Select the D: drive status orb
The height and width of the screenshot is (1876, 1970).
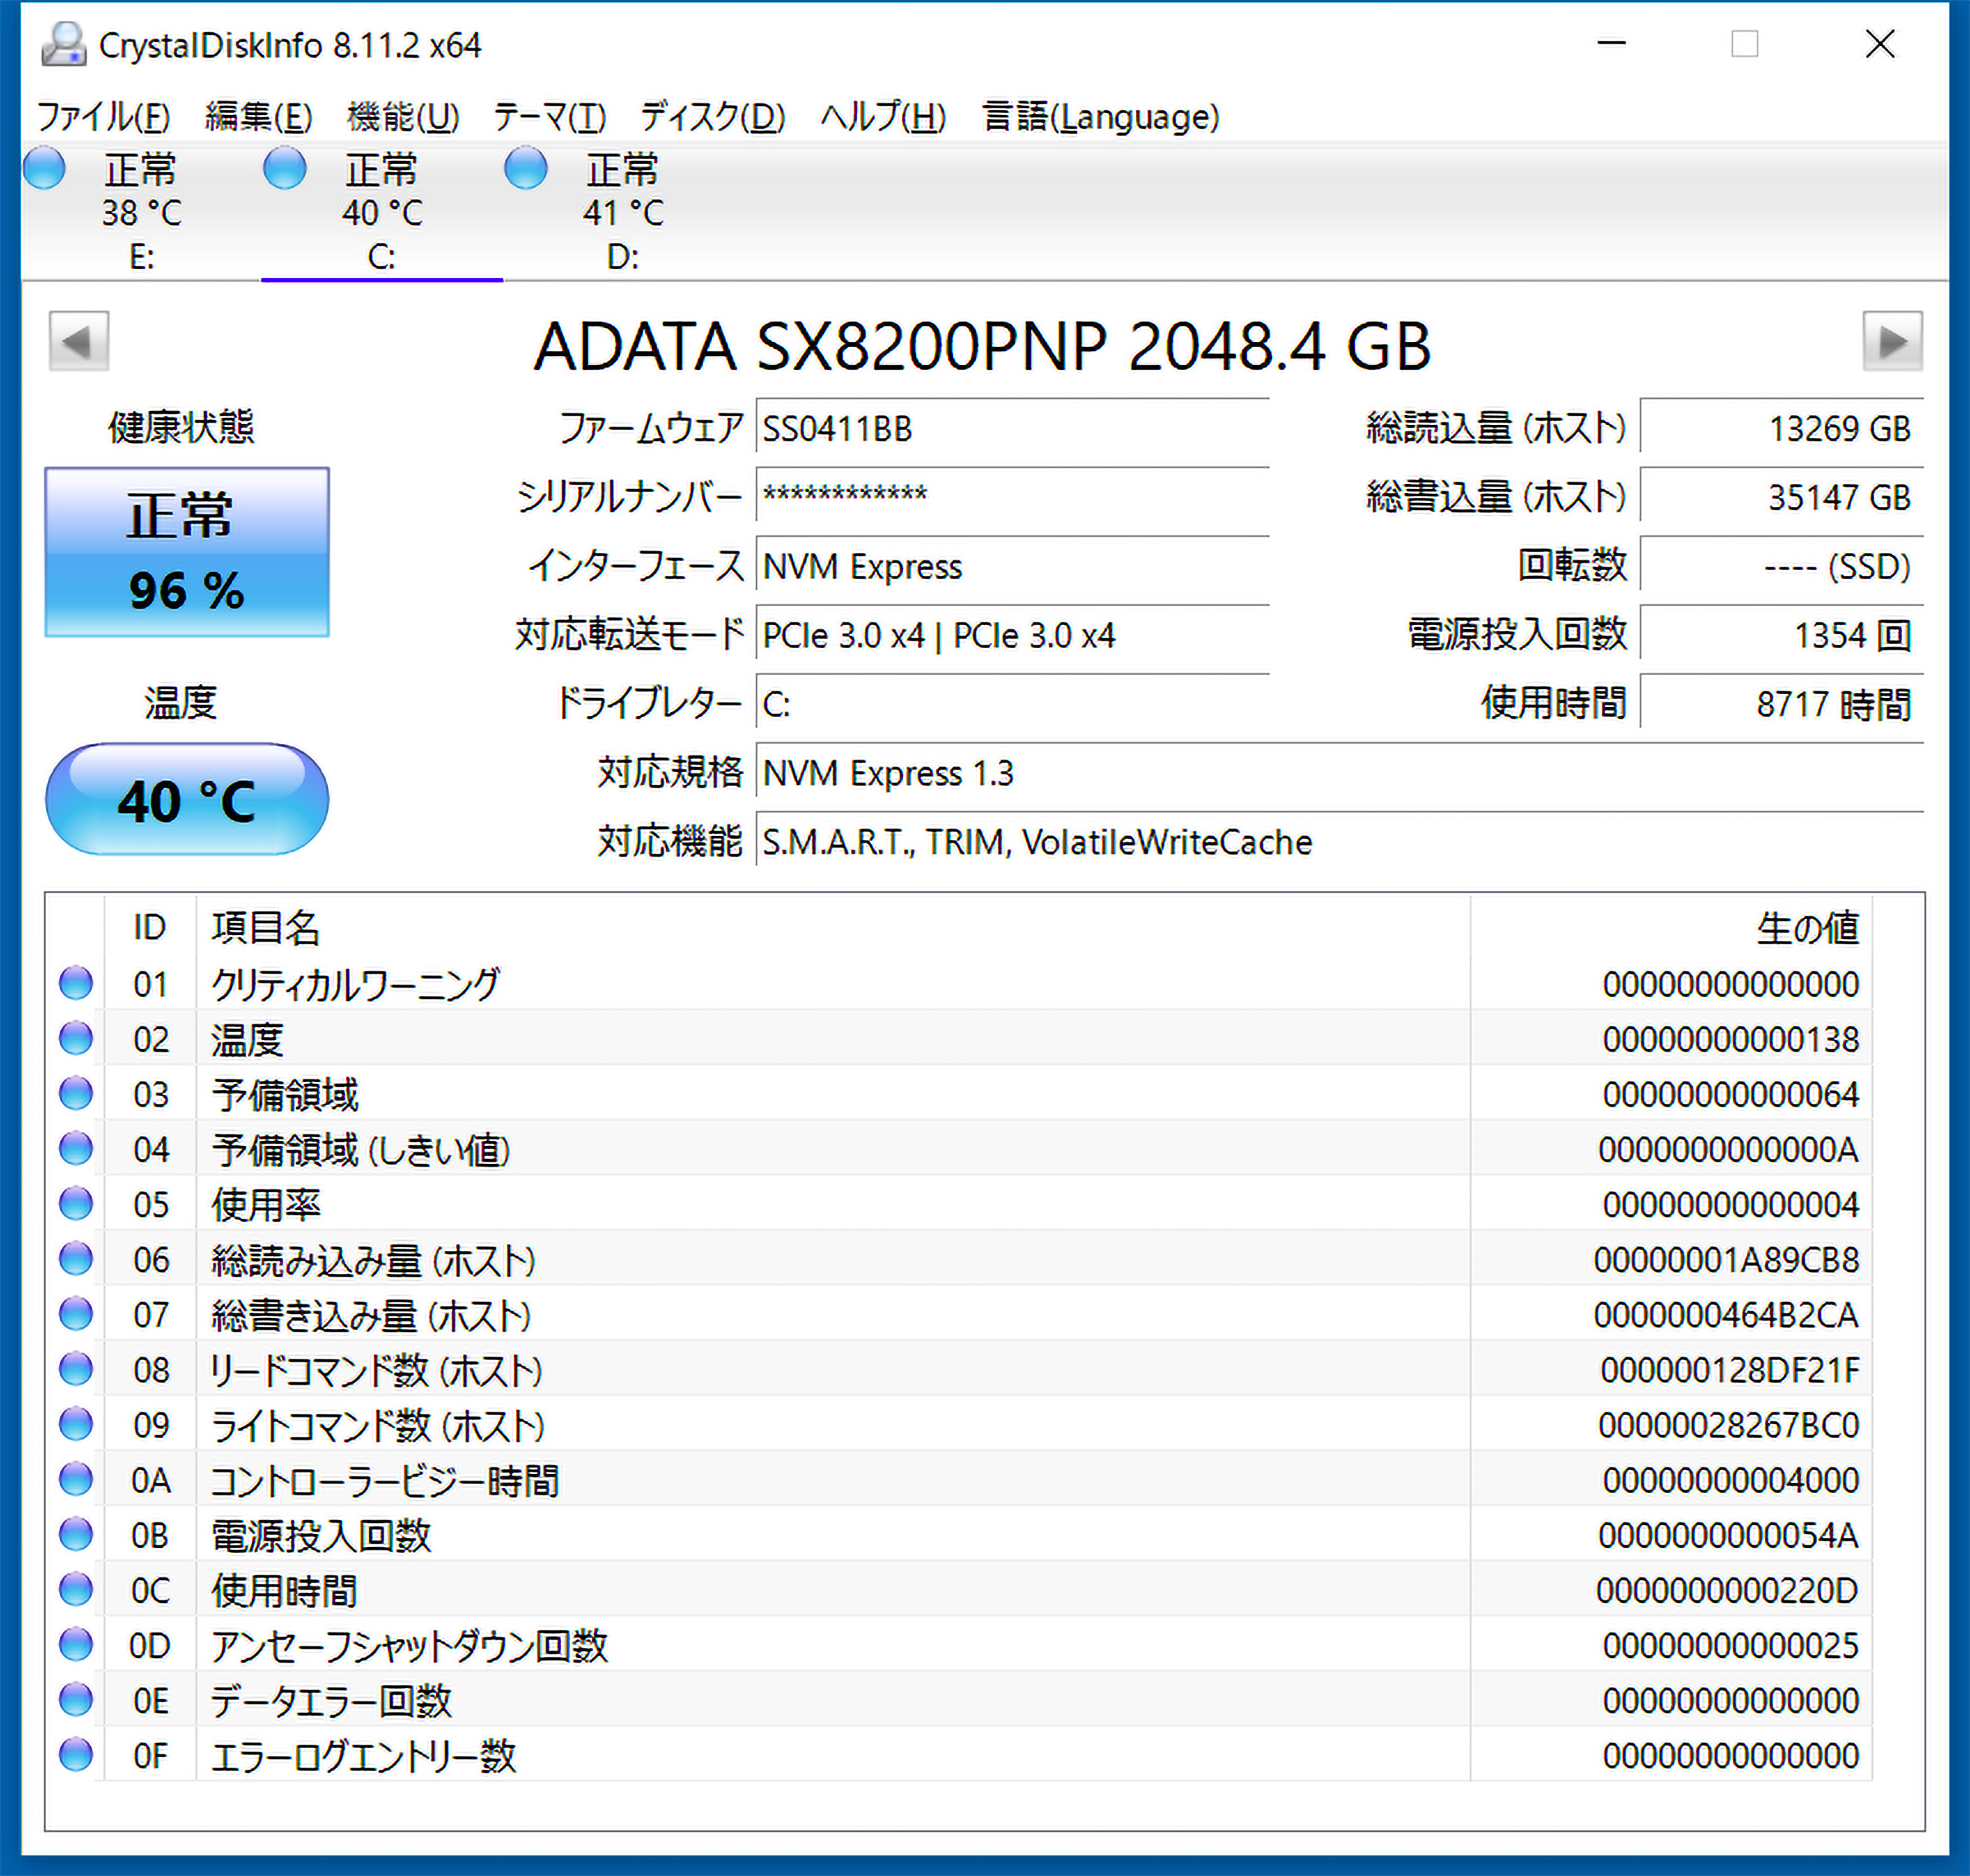(x=526, y=168)
